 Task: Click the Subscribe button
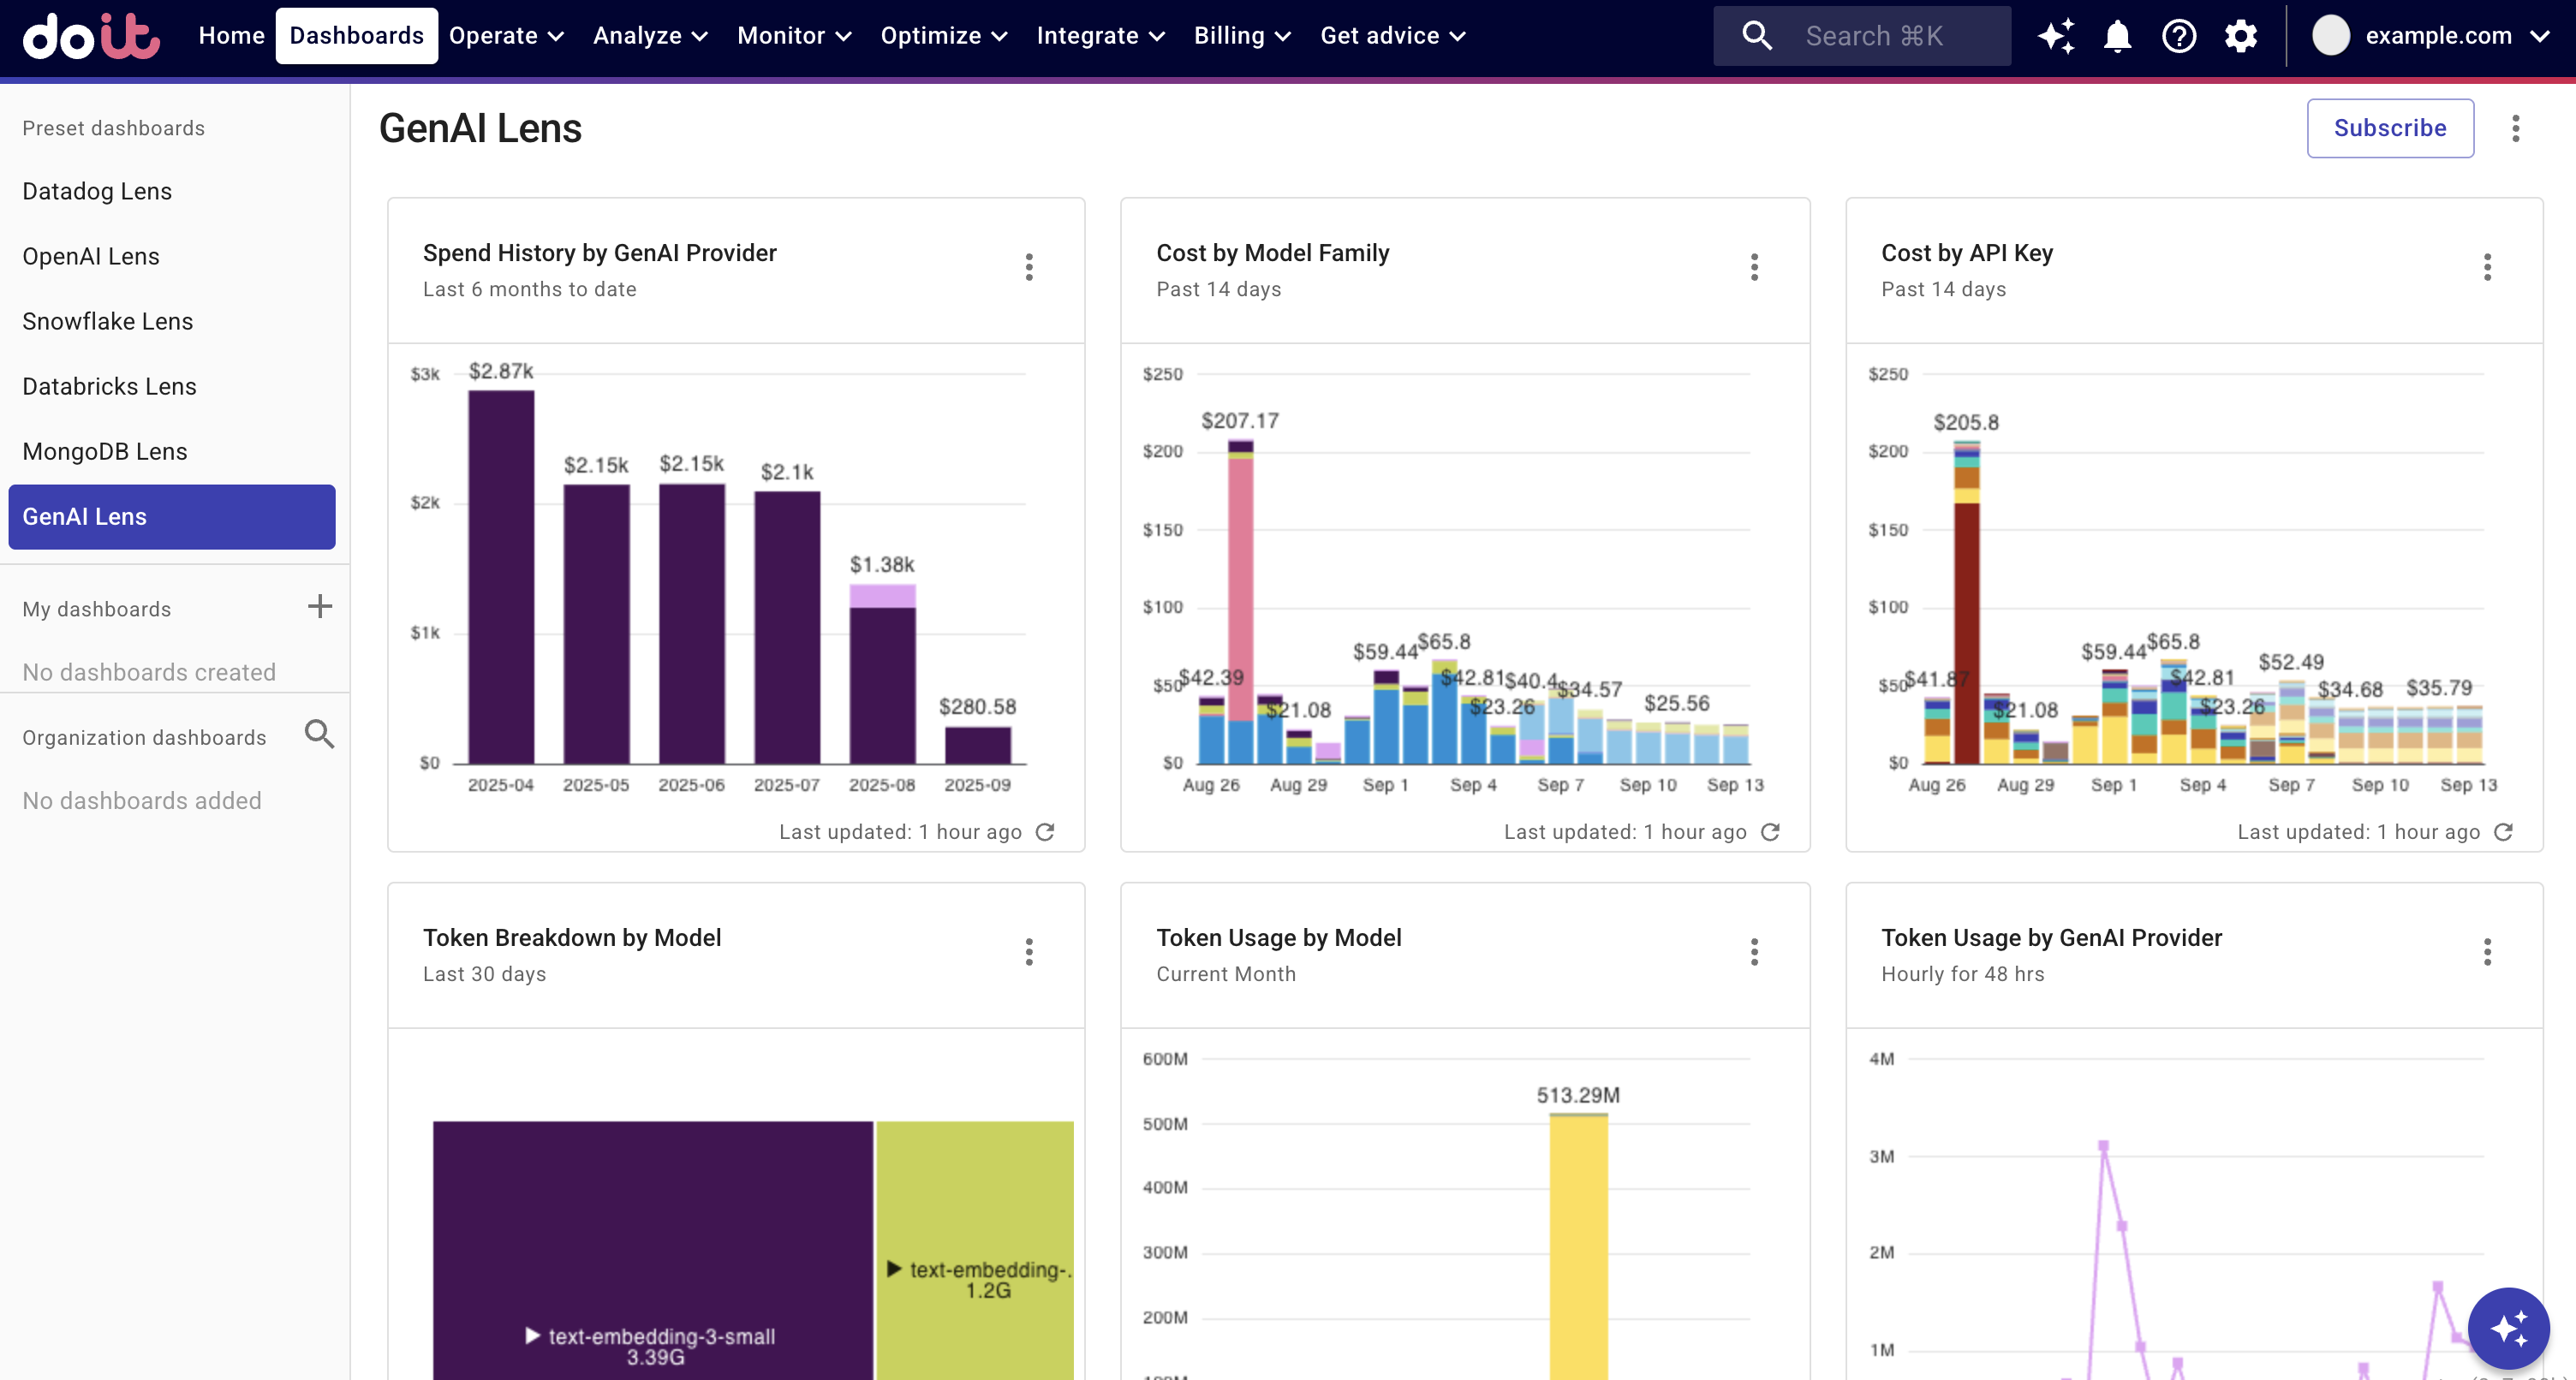2390,128
